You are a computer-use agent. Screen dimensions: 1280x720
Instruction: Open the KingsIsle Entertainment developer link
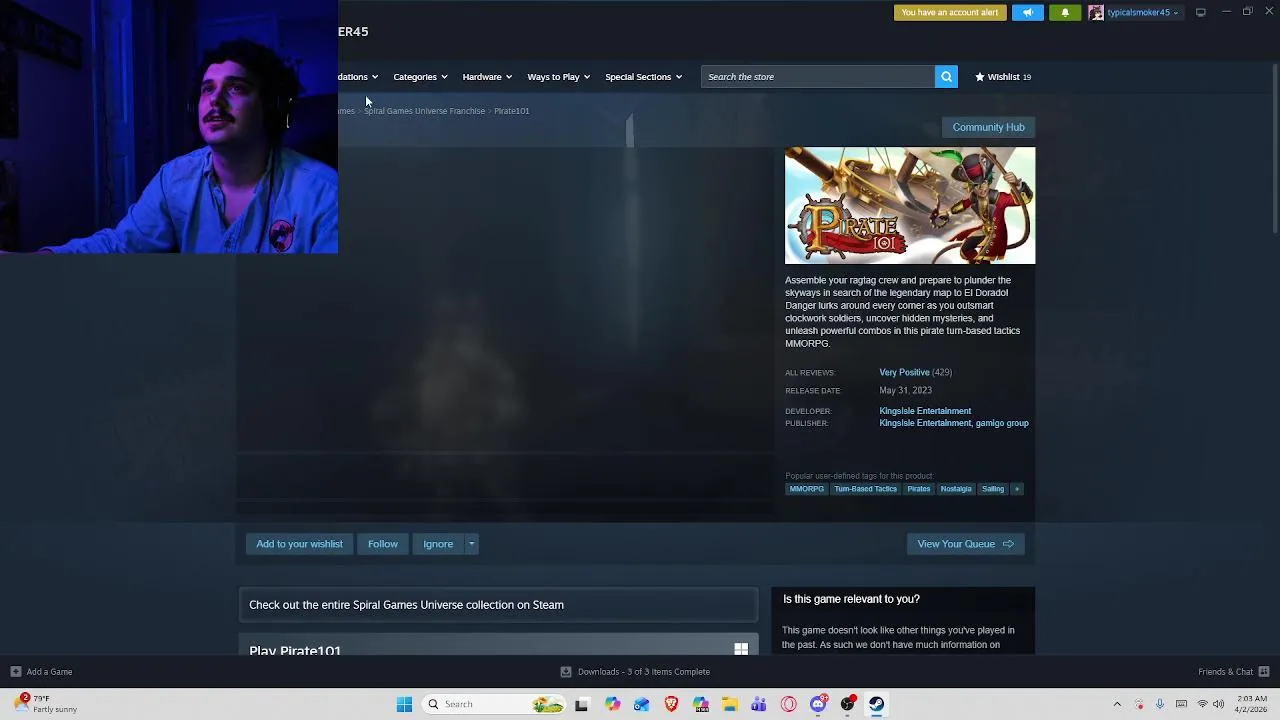[925, 411]
